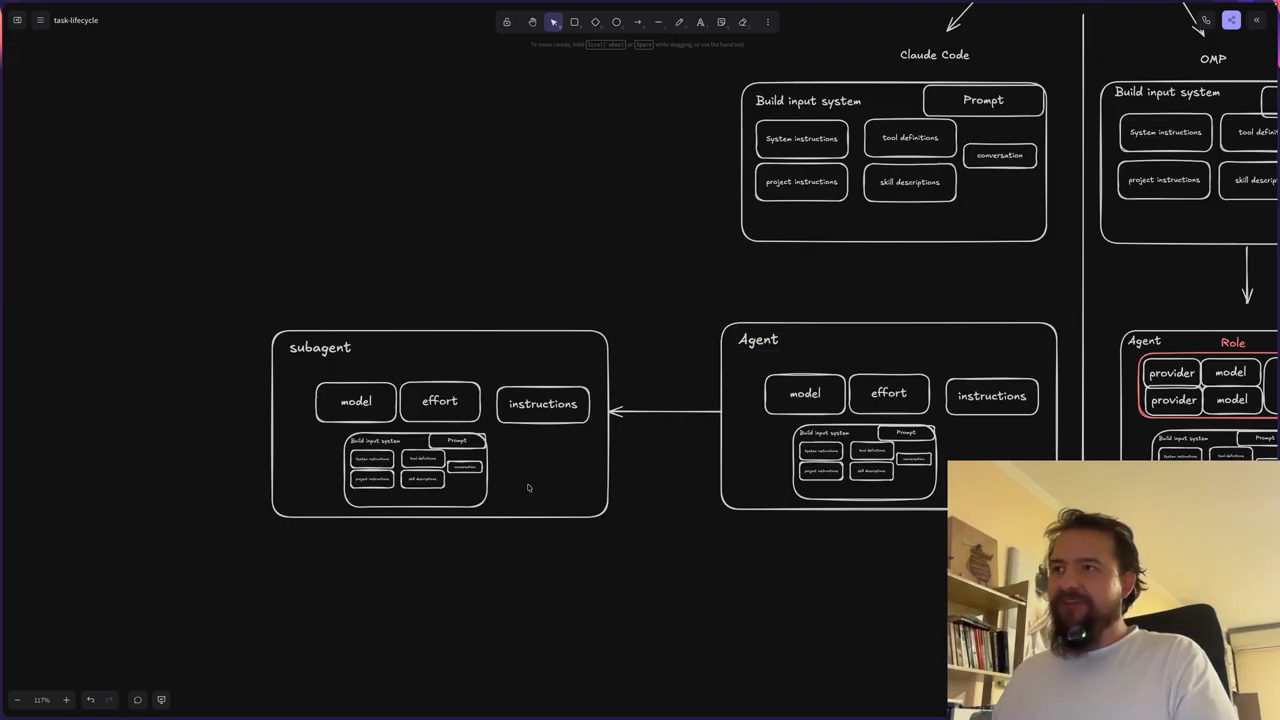This screenshot has width=1280, height=720.
Task: Select the Ellipse shape tool
Action: pos(616,22)
